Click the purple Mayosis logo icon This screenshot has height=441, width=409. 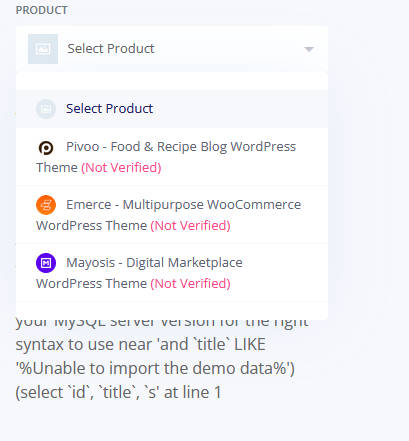(46, 263)
